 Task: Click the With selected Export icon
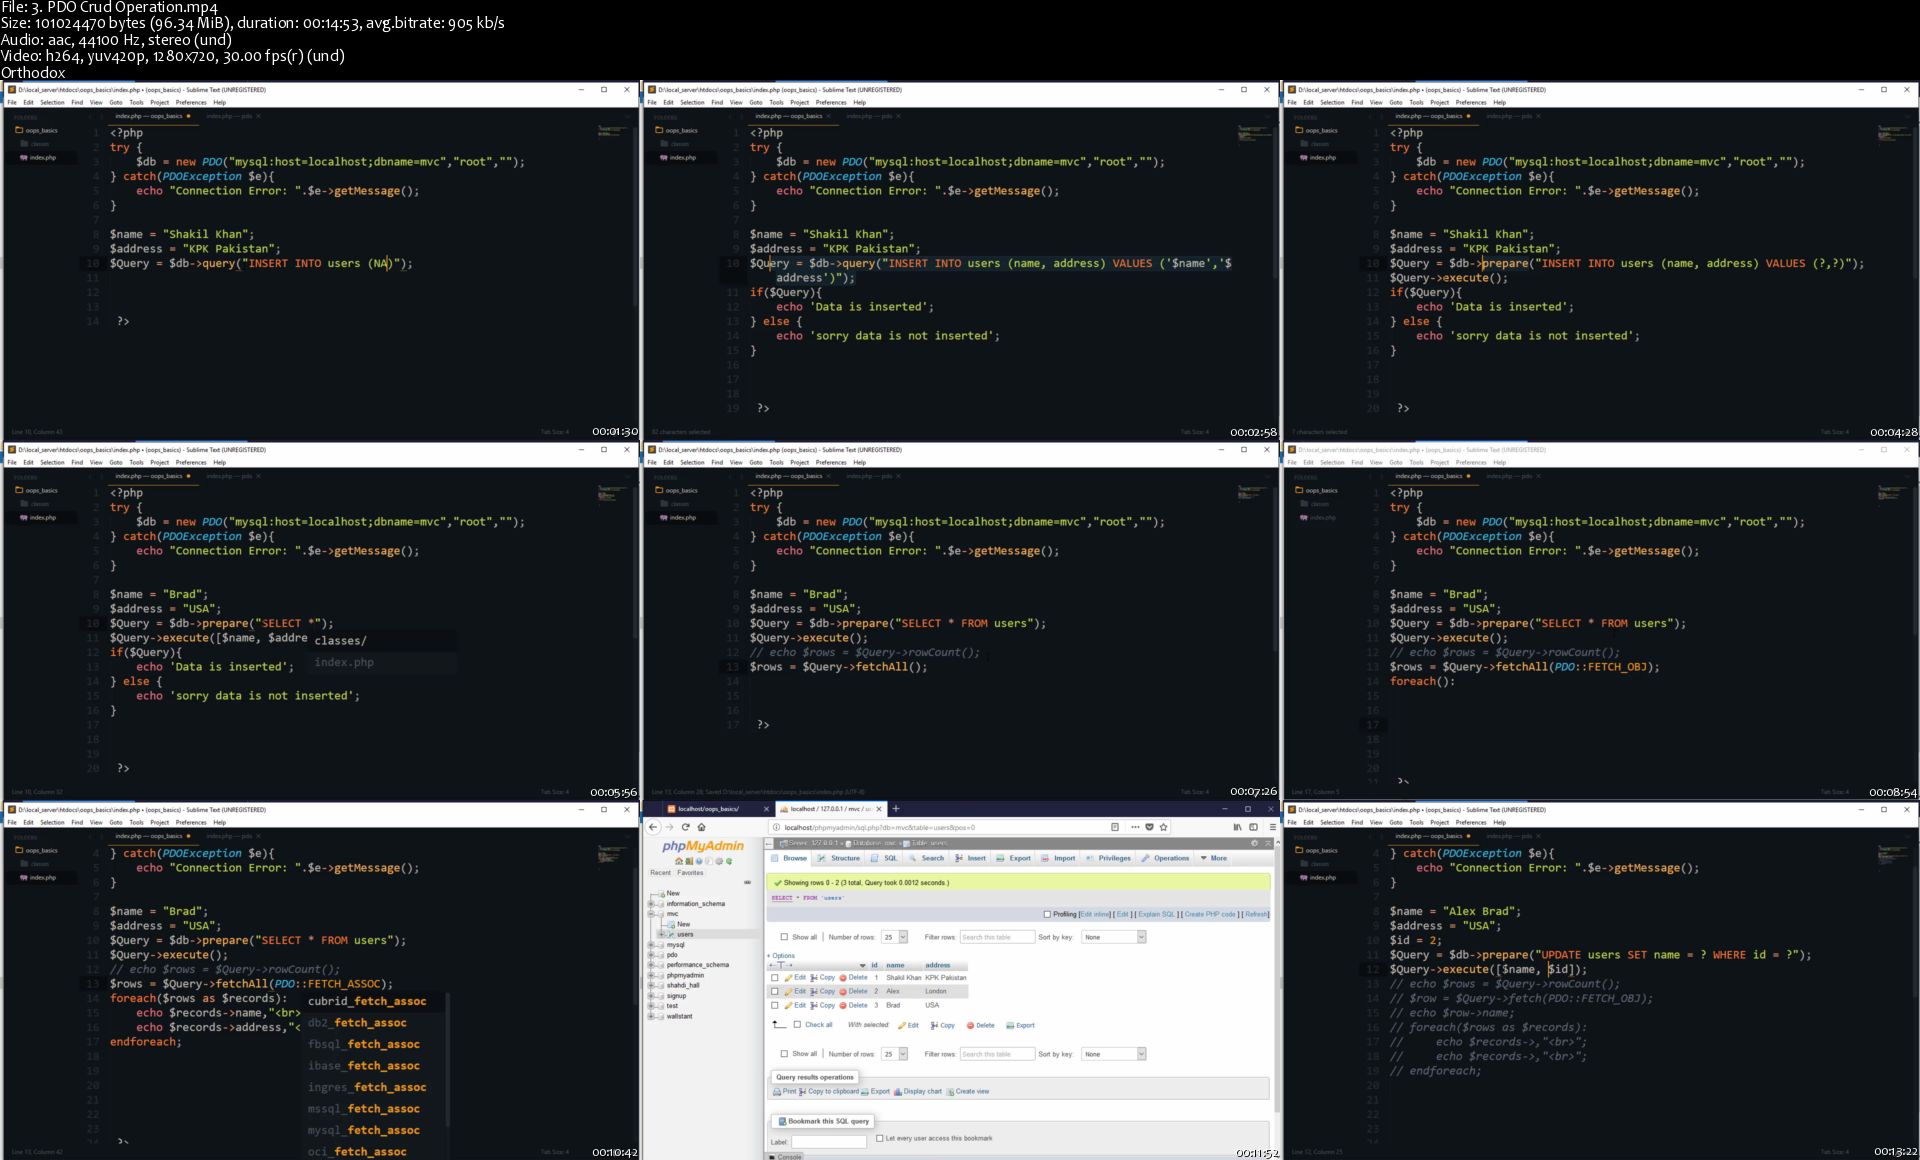1010,1026
